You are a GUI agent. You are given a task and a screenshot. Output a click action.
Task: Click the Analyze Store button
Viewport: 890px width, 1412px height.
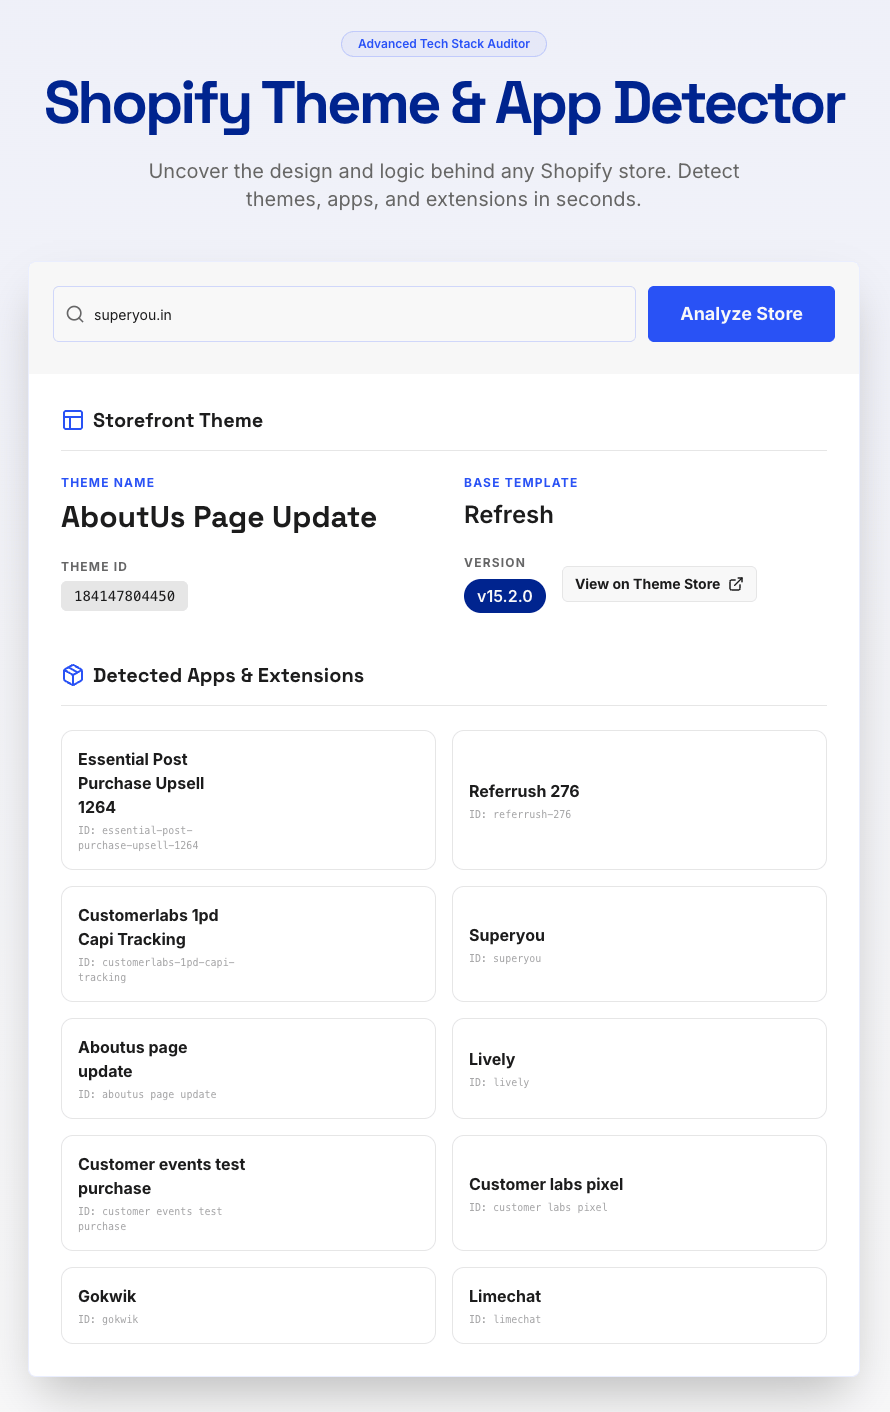pyautogui.click(x=741, y=314)
